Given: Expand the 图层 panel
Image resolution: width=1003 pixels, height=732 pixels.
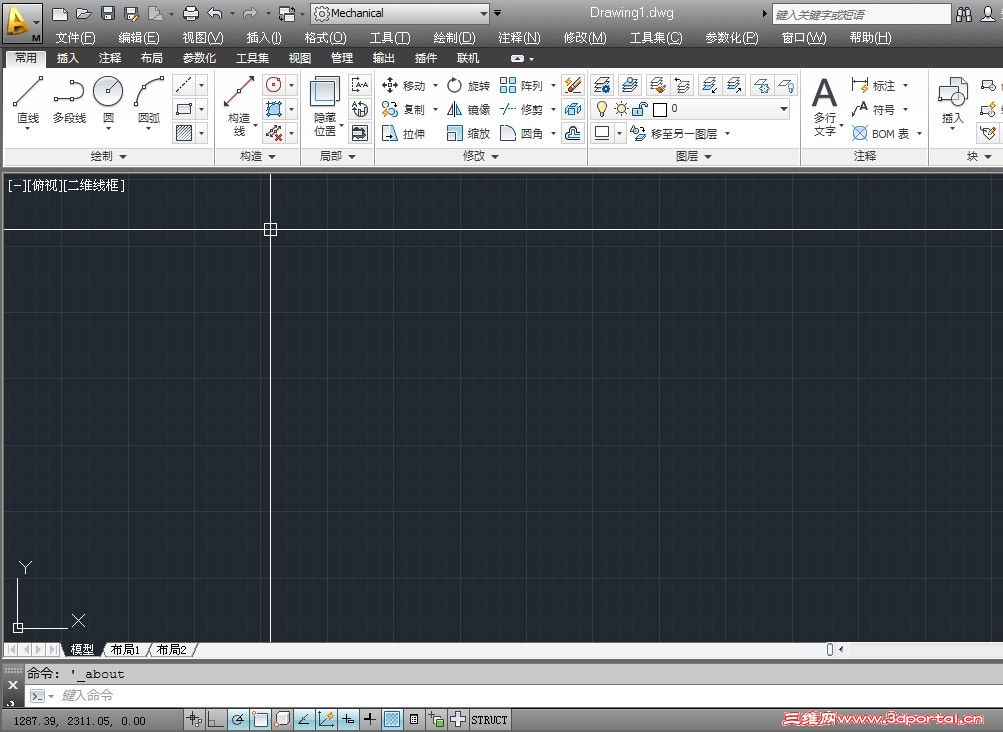Looking at the screenshot, I should point(693,156).
